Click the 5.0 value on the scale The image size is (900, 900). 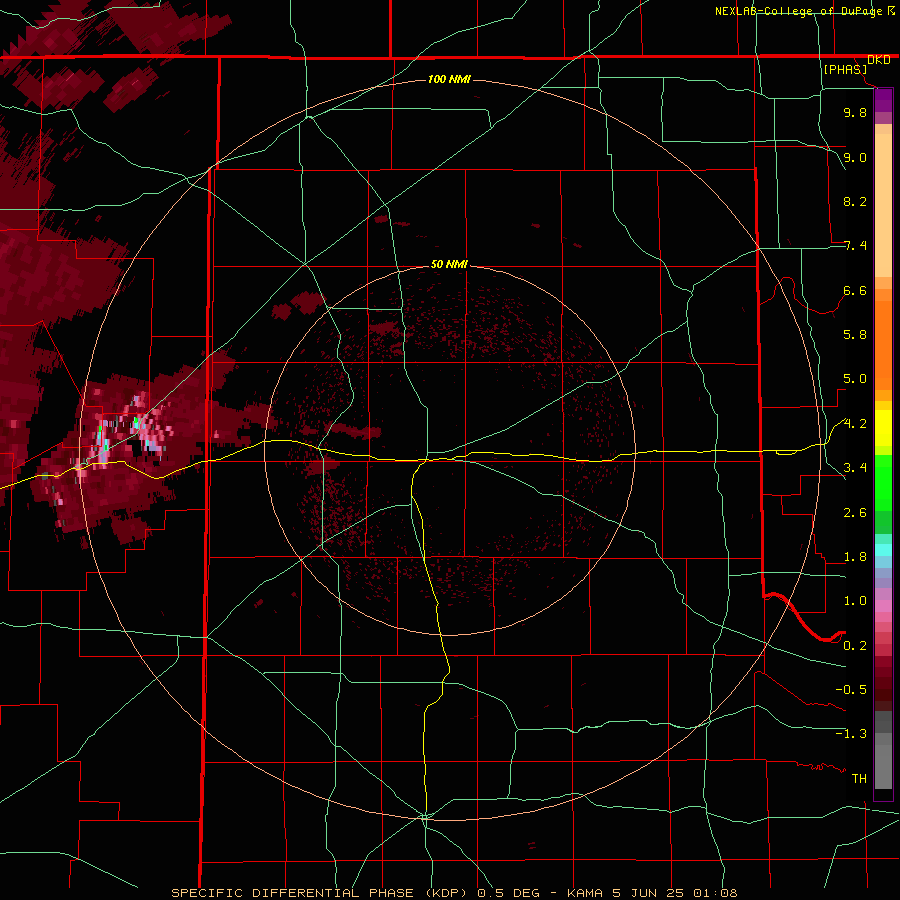pyautogui.click(x=855, y=379)
